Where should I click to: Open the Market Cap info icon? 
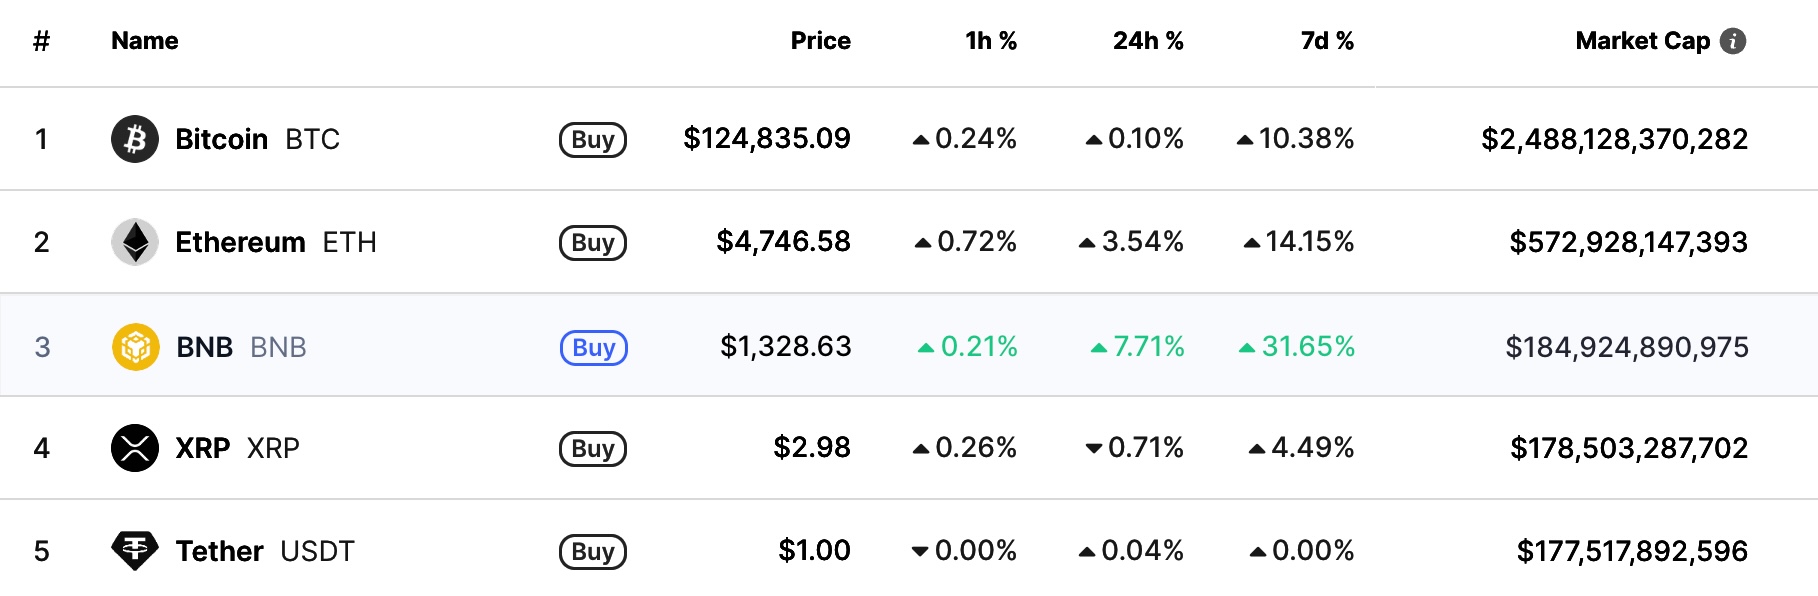coord(1733,41)
